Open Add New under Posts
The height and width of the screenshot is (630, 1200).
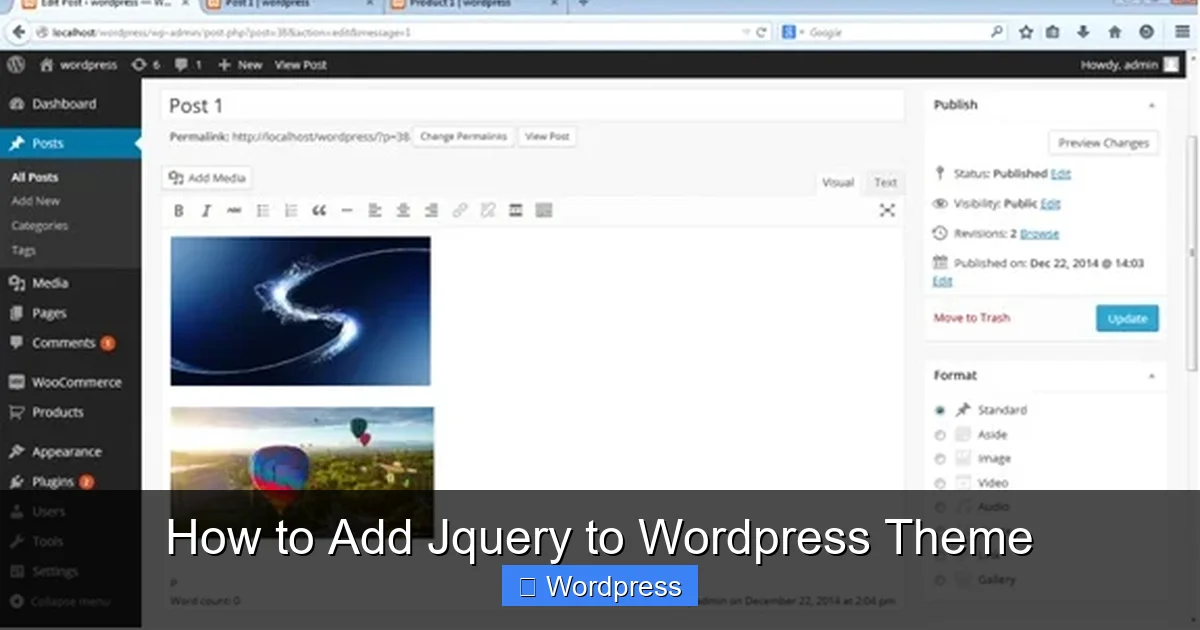tap(36, 201)
